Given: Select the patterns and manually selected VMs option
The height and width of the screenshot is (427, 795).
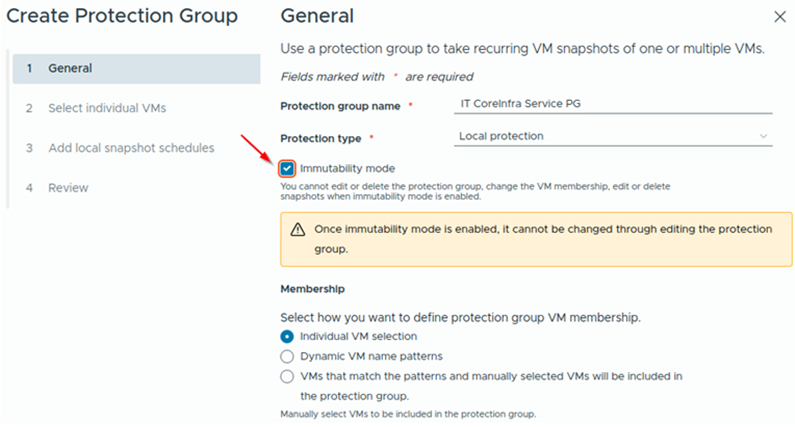Looking at the screenshot, I should pos(288,376).
